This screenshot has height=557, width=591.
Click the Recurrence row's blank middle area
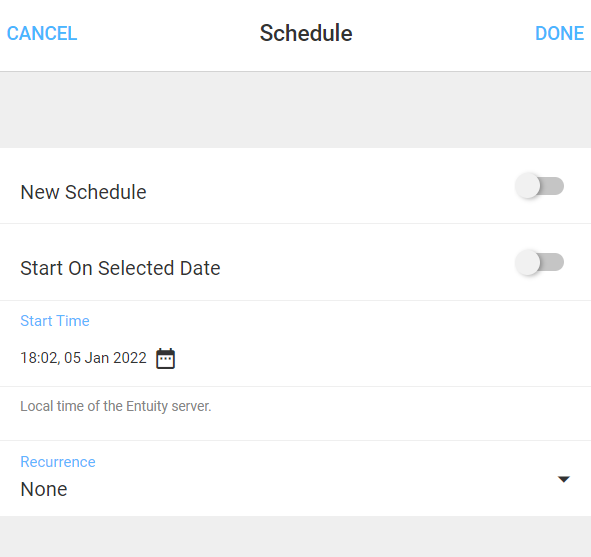point(302,479)
